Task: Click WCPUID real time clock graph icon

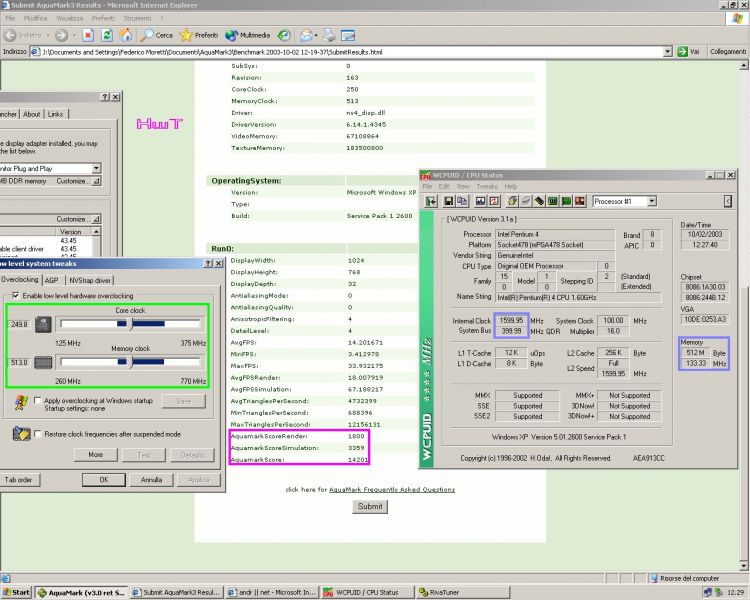Action: (x=480, y=201)
